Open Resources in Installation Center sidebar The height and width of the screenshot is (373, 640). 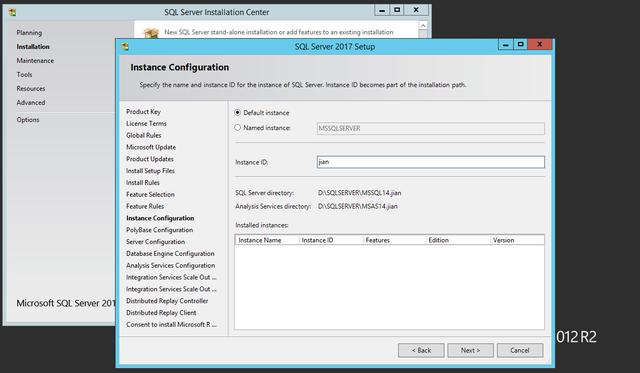31,88
